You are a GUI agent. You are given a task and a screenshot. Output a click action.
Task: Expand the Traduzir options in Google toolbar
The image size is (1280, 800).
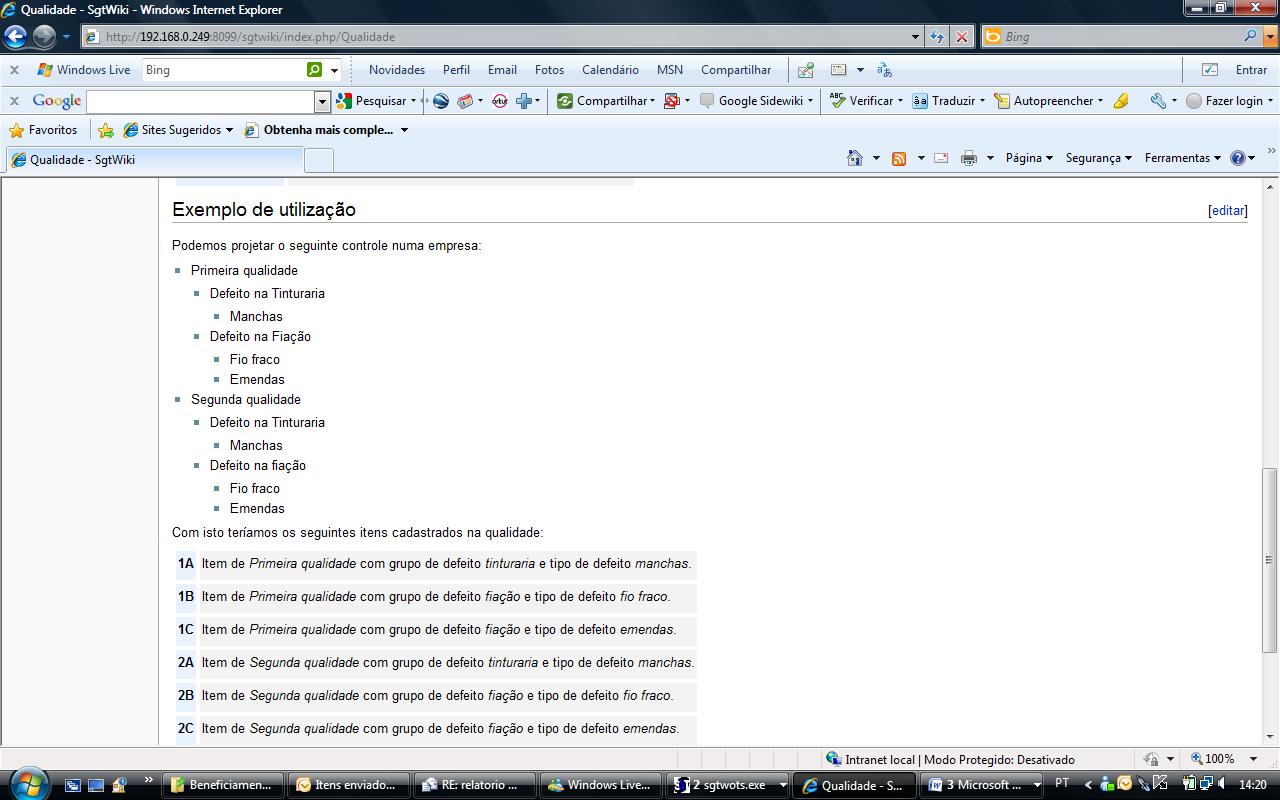click(x=982, y=101)
